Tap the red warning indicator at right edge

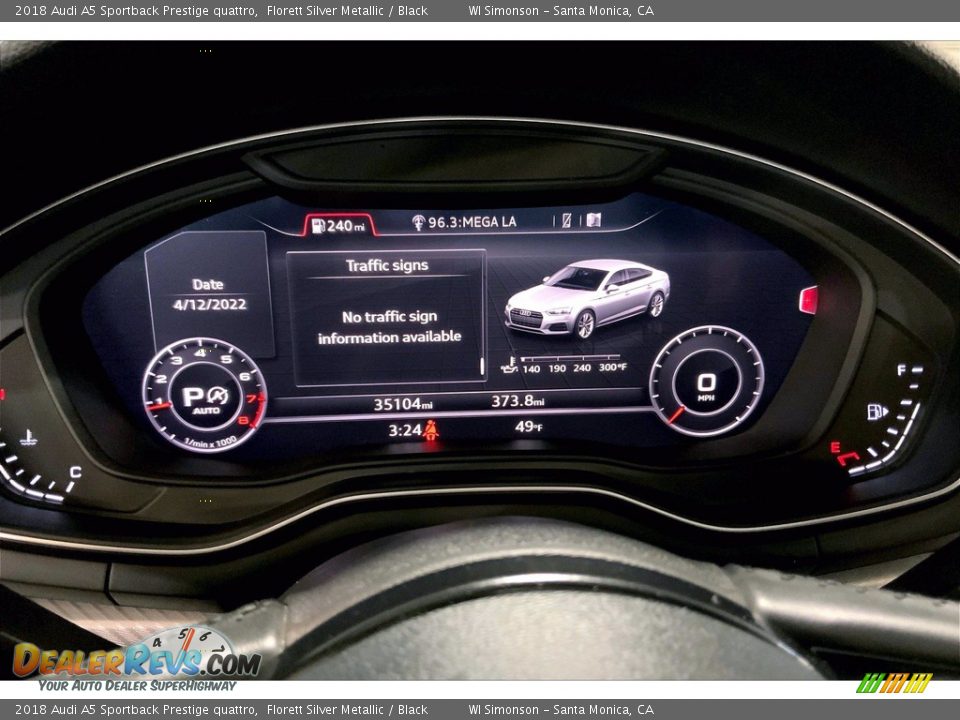[808, 301]
